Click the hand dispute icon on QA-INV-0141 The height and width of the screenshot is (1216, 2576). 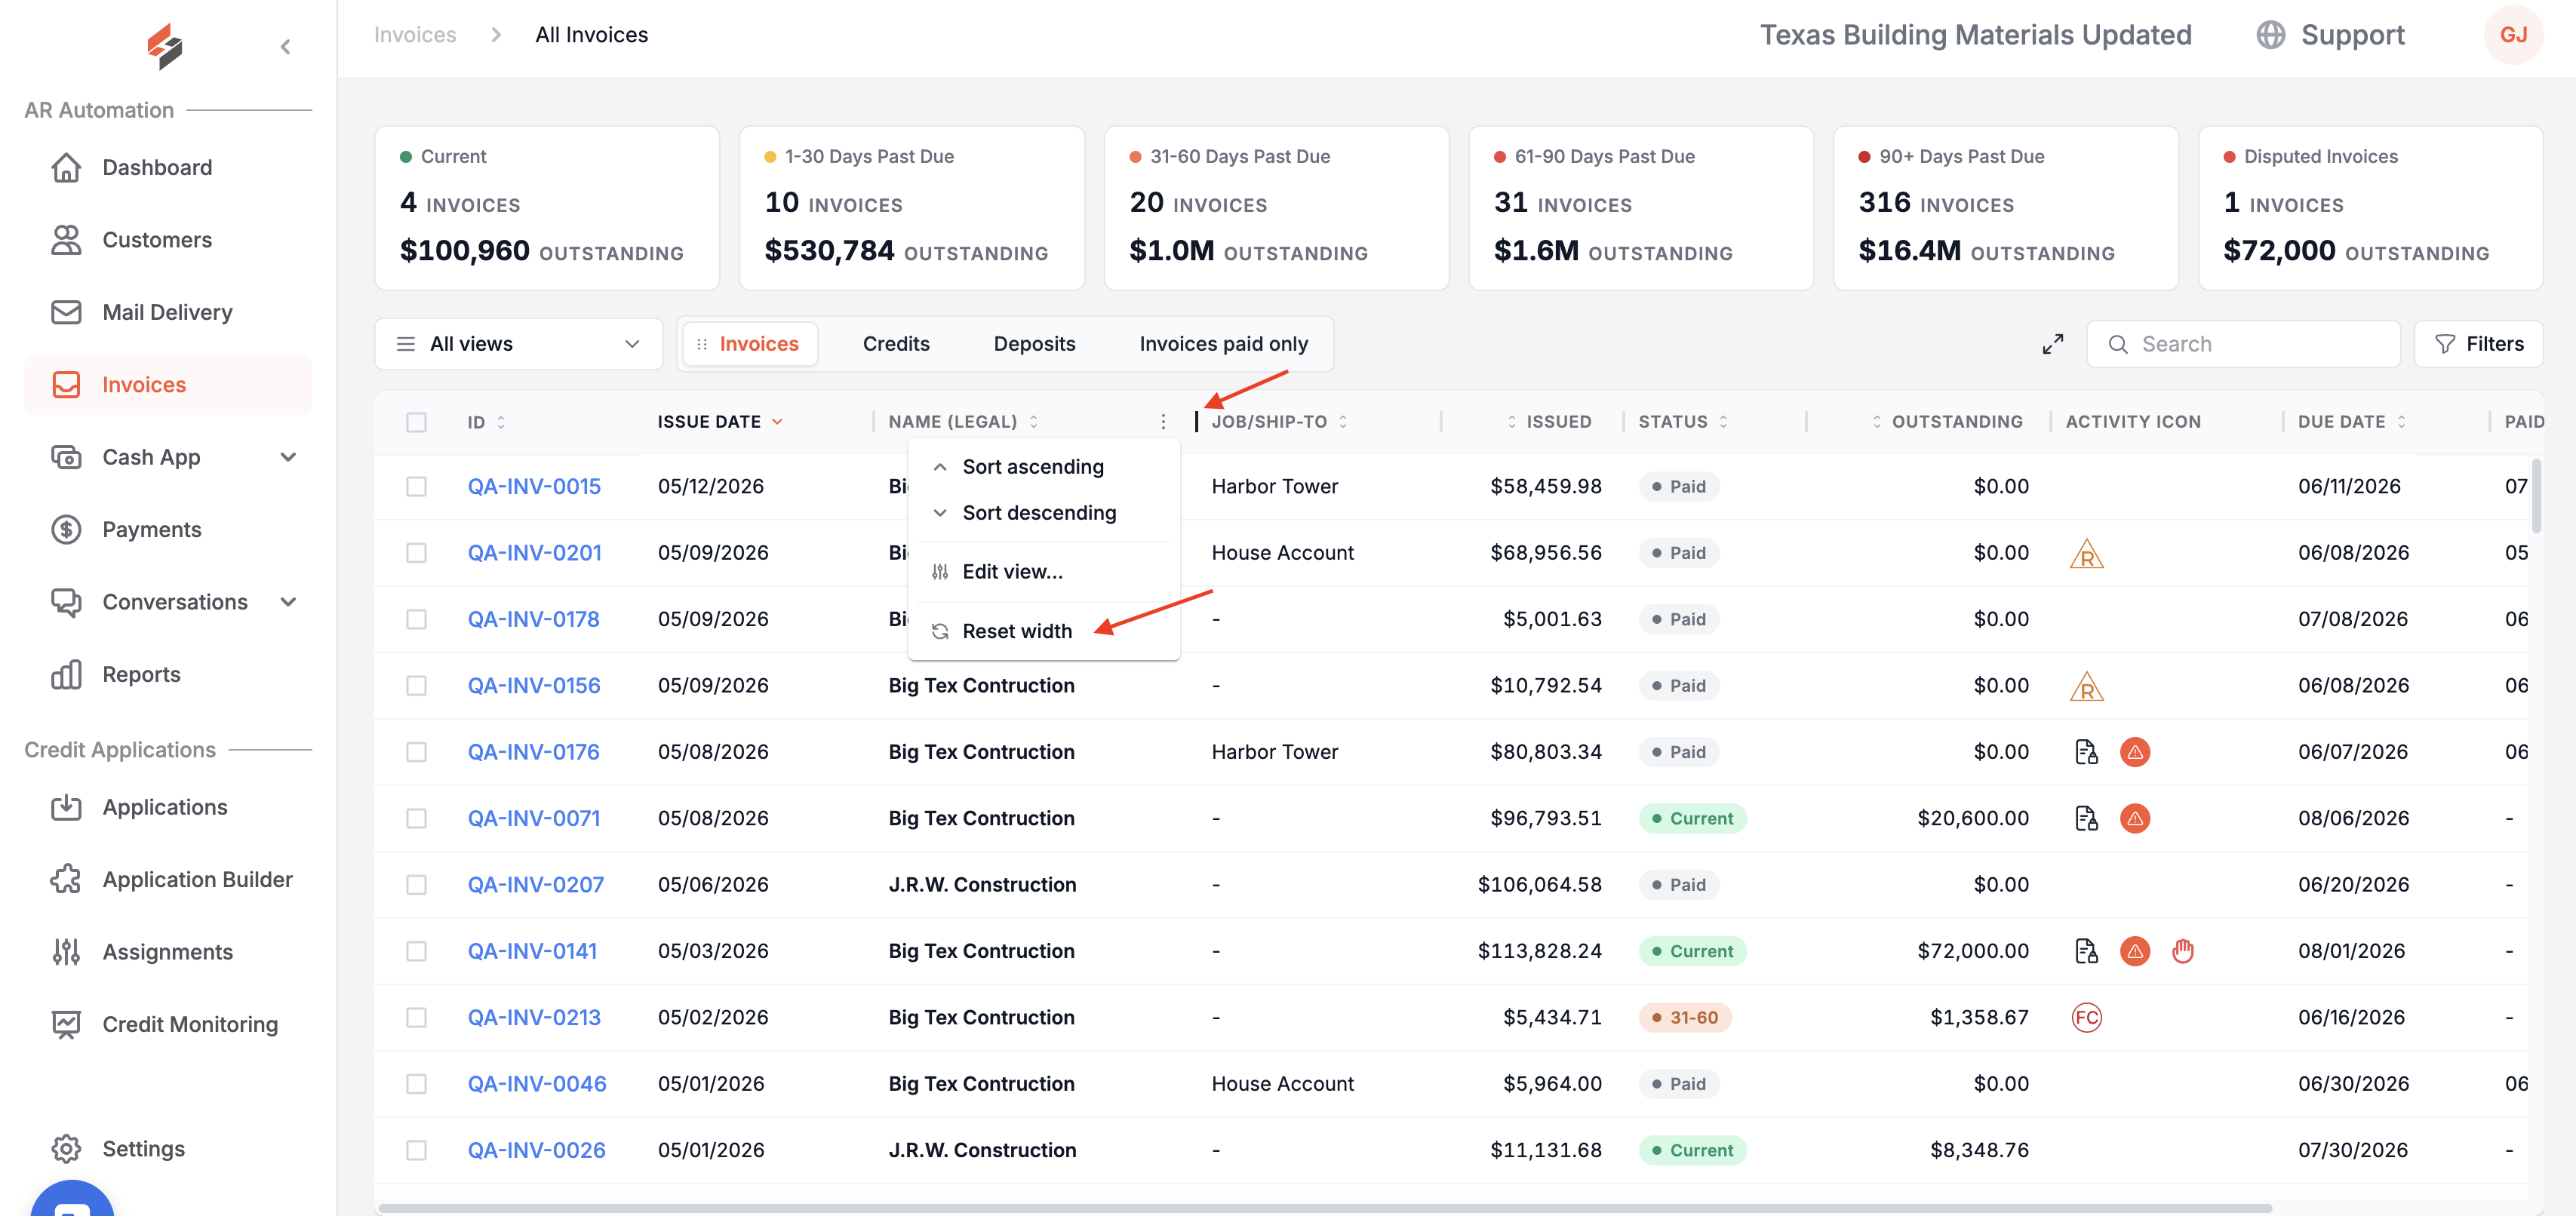click(x=2182, y=951)
